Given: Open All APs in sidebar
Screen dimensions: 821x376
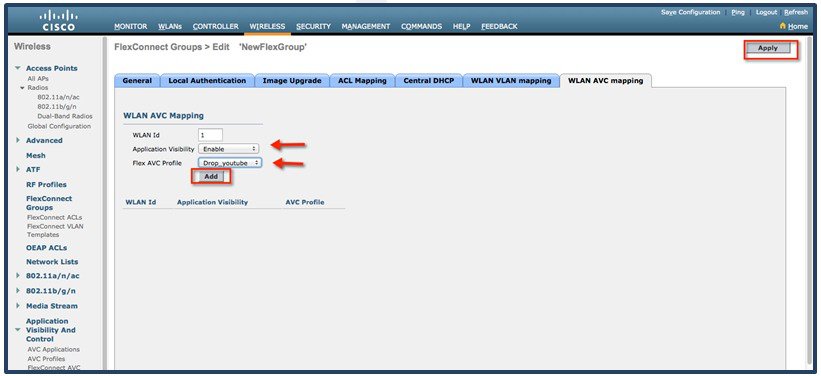Looking at the screenshot, I should pos(38,79).
